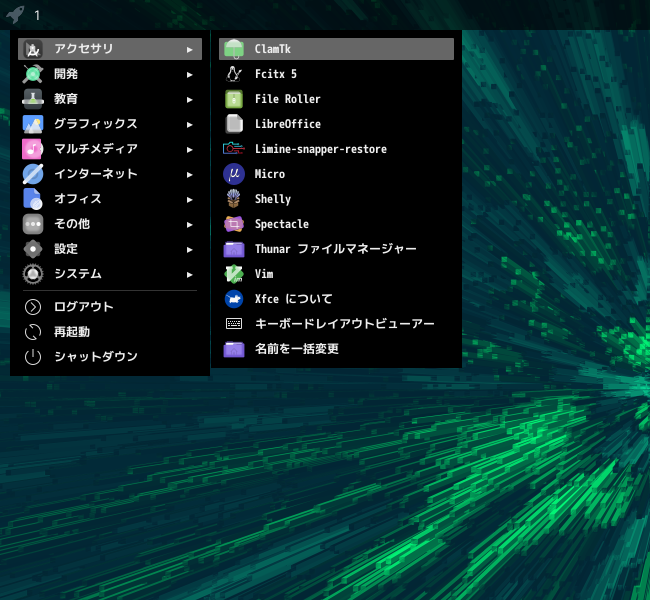This screenshot has height=600, width=650.
Task: Click the 設定 gear icon
Action: point(33,249)
